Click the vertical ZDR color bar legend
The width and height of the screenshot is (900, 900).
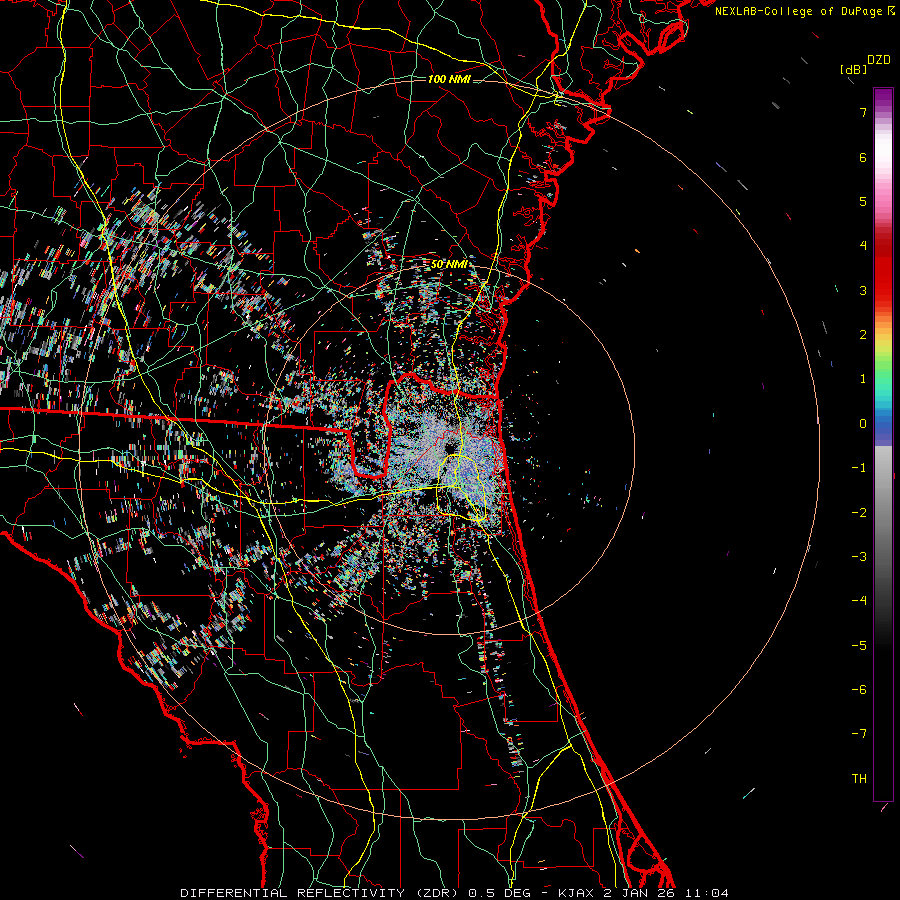(x=883, y=444)
